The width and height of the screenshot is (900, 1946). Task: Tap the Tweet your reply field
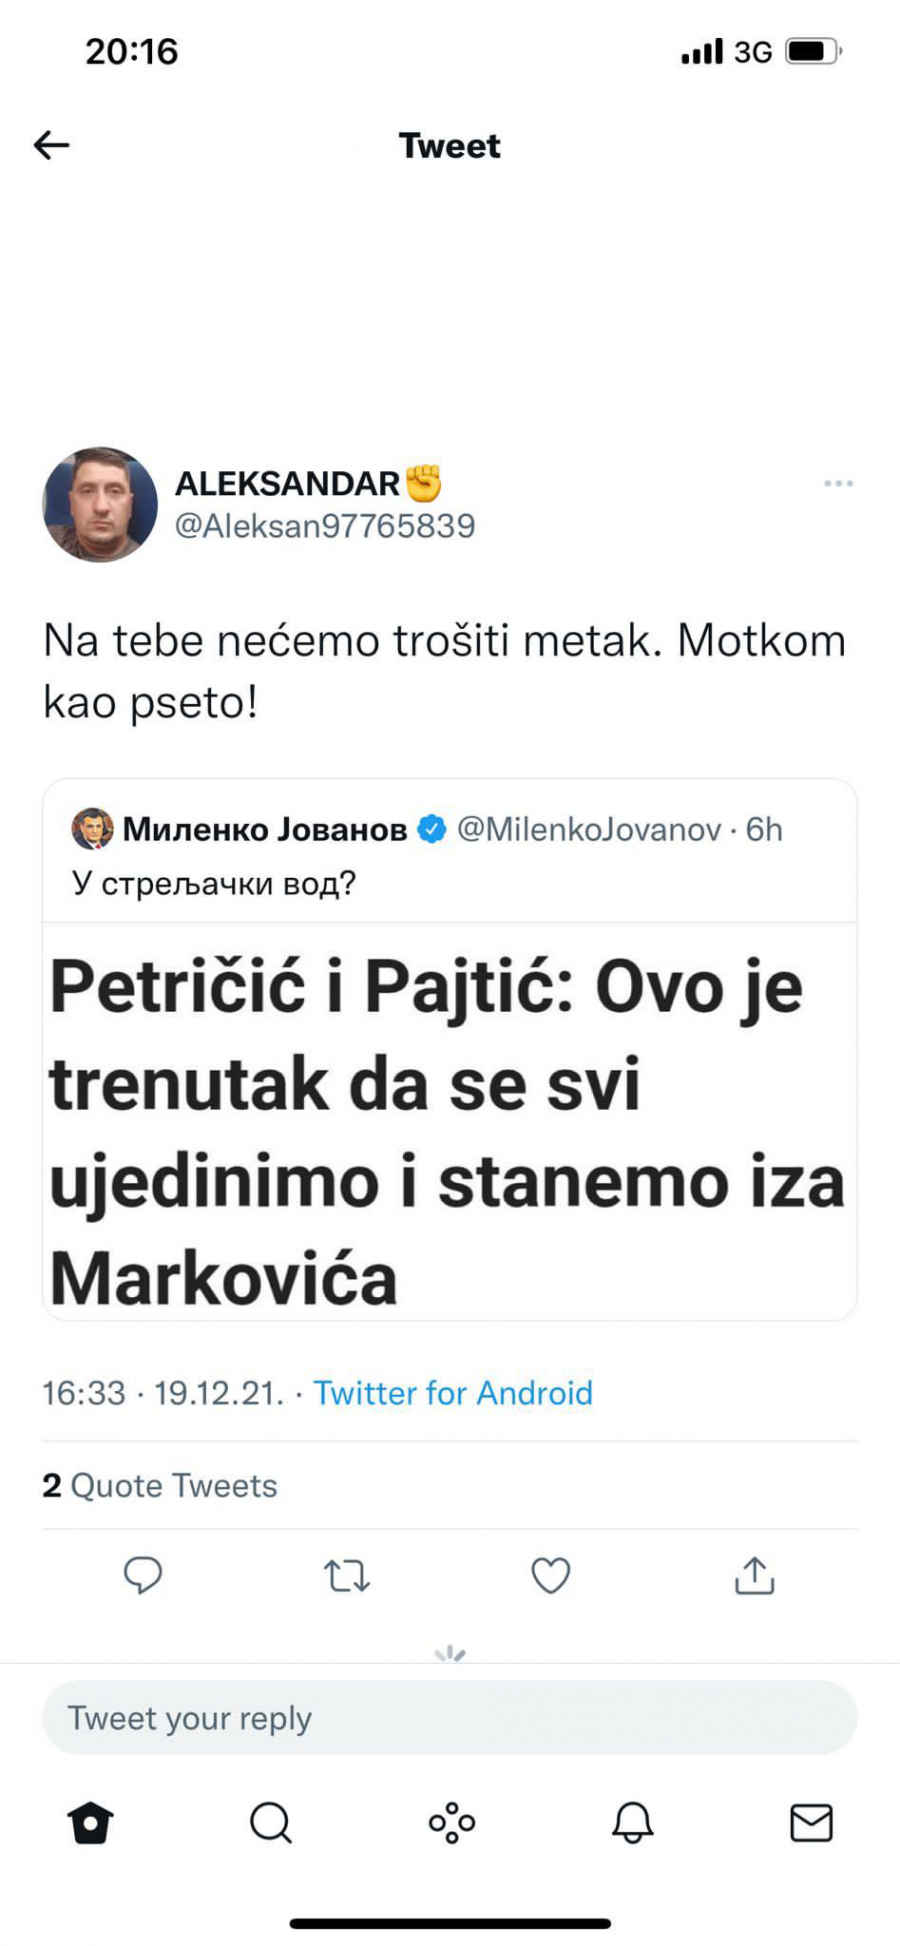pos(450,1717)
